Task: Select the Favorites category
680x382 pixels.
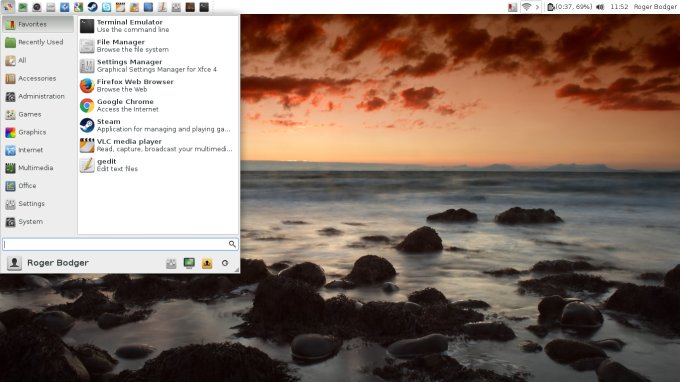Action: 39,24
